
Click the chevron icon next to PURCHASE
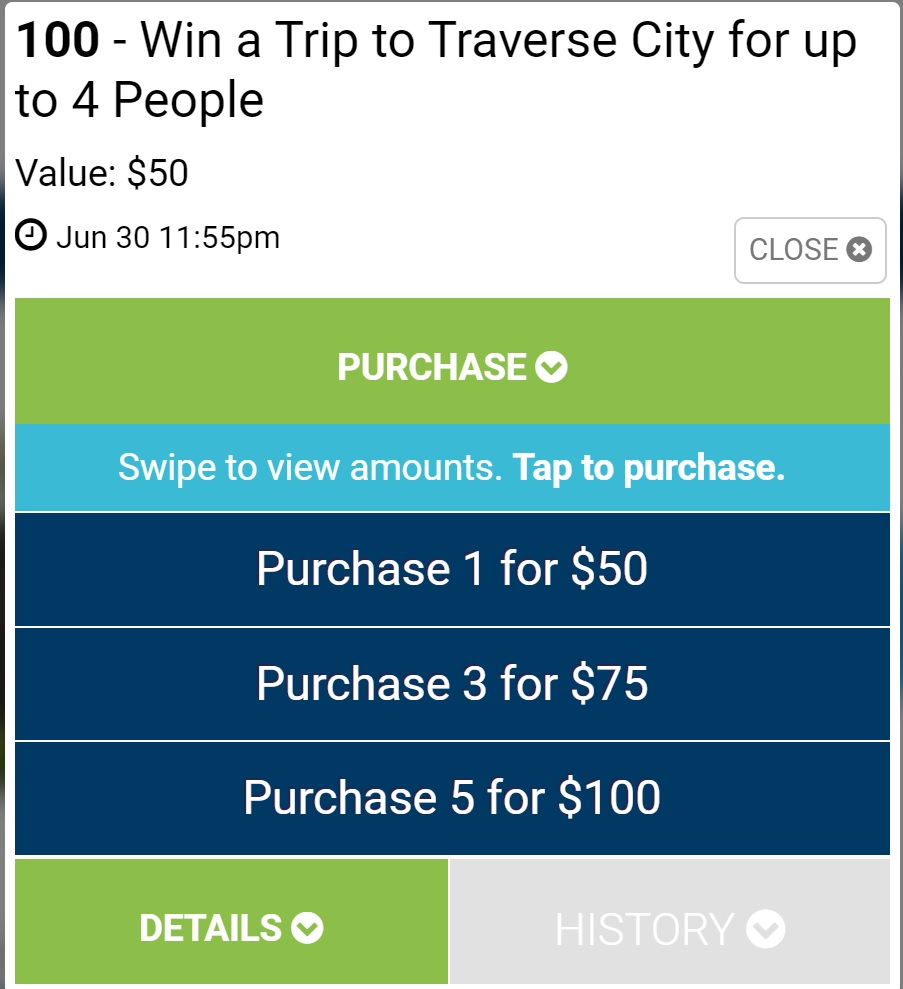coord(552,368)
